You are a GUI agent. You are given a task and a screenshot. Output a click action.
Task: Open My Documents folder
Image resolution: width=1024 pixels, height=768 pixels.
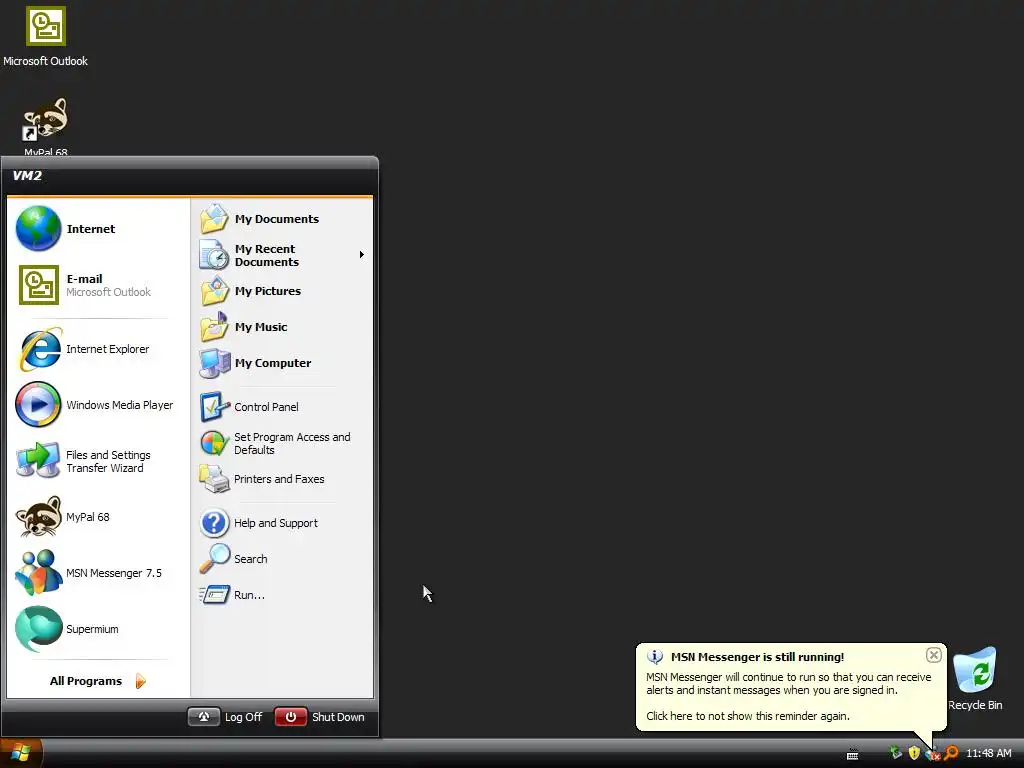click(x=281, y=219)
